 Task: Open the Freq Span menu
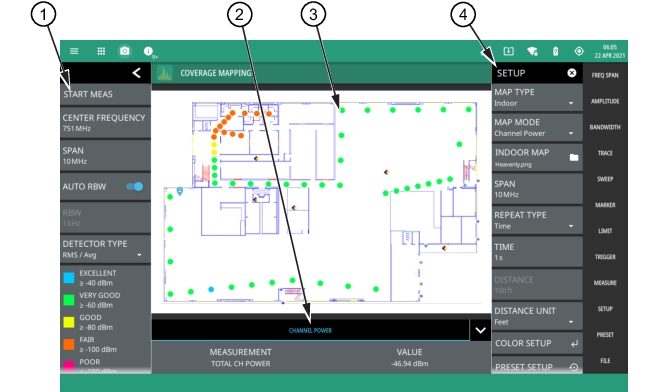click(x=605, y=75)
